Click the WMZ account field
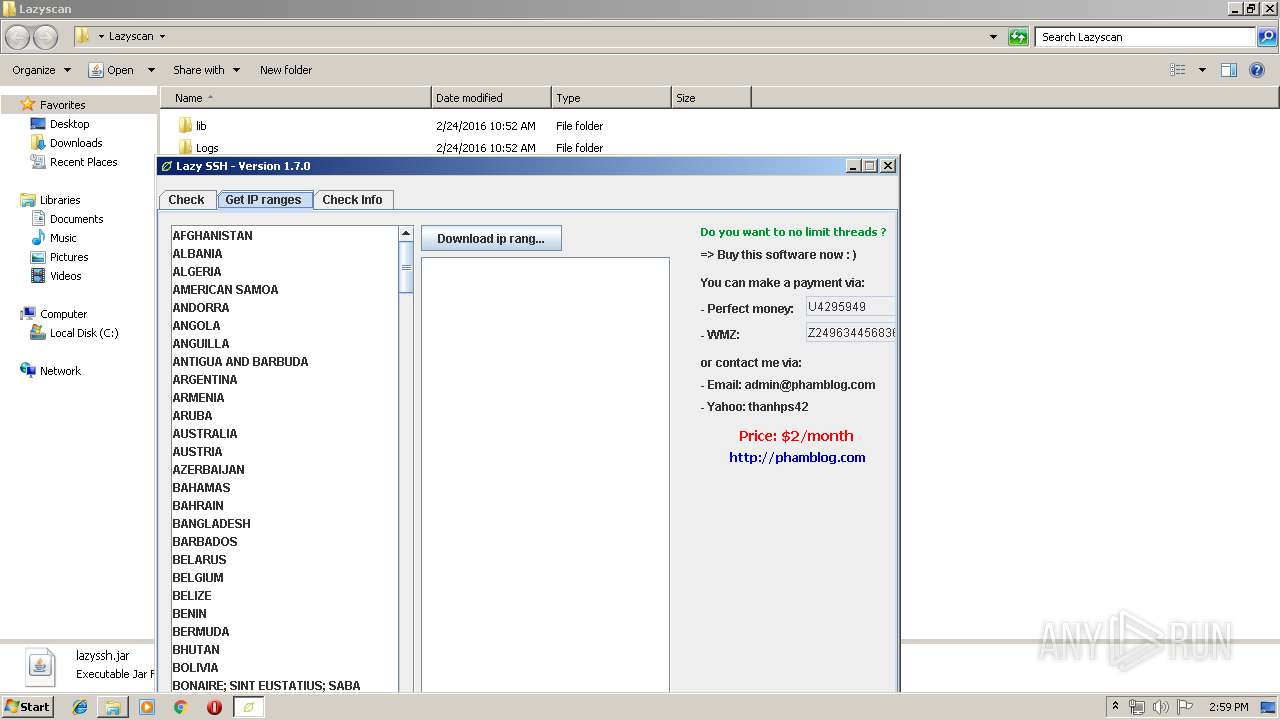Screen dimensions: 1280x720 click(850, 333)
